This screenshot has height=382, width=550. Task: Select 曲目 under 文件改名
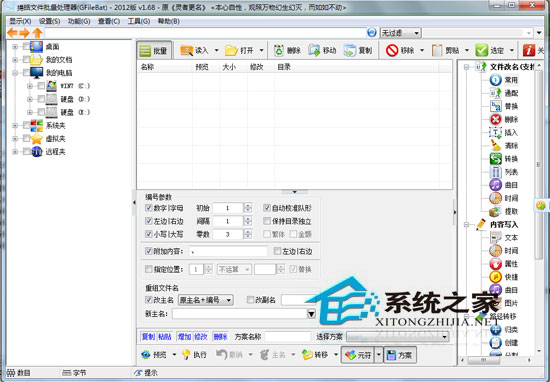[x=503, y=185]
